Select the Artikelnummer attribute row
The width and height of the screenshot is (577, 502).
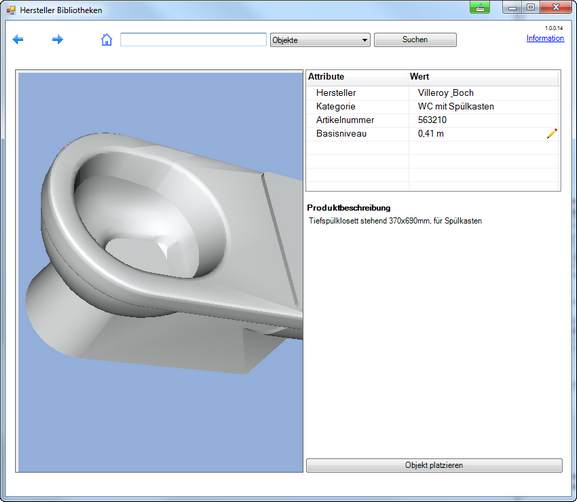pyautogui.click(x=432, y=120)
